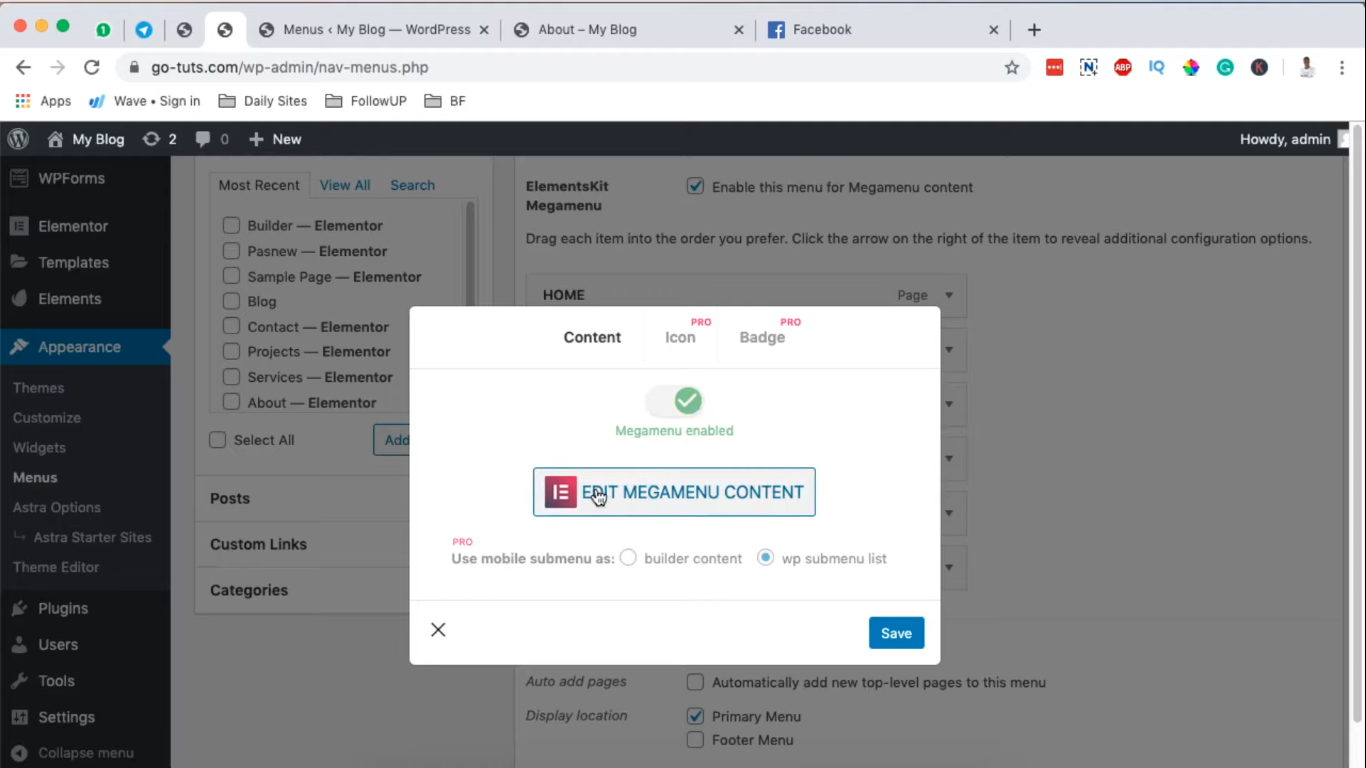Switch to the Search pages tab
The image size is (1366, 768).
click(x=412, y=185)
